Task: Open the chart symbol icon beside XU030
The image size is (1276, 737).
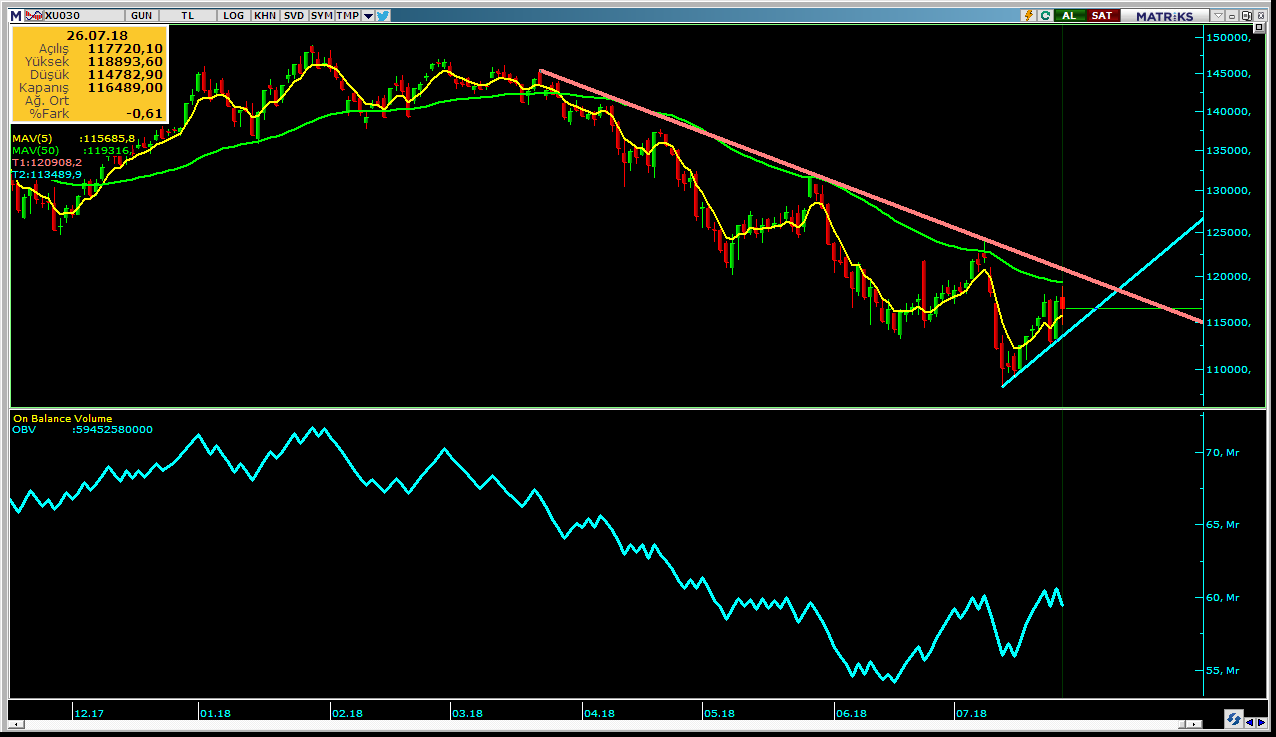Action: point(32,15)
